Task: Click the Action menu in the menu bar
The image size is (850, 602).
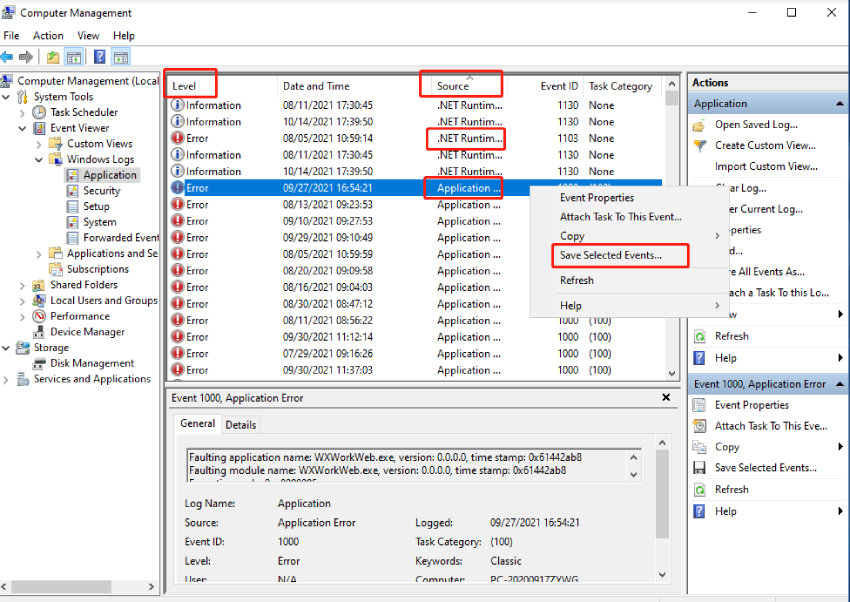Action: point(47,35)
